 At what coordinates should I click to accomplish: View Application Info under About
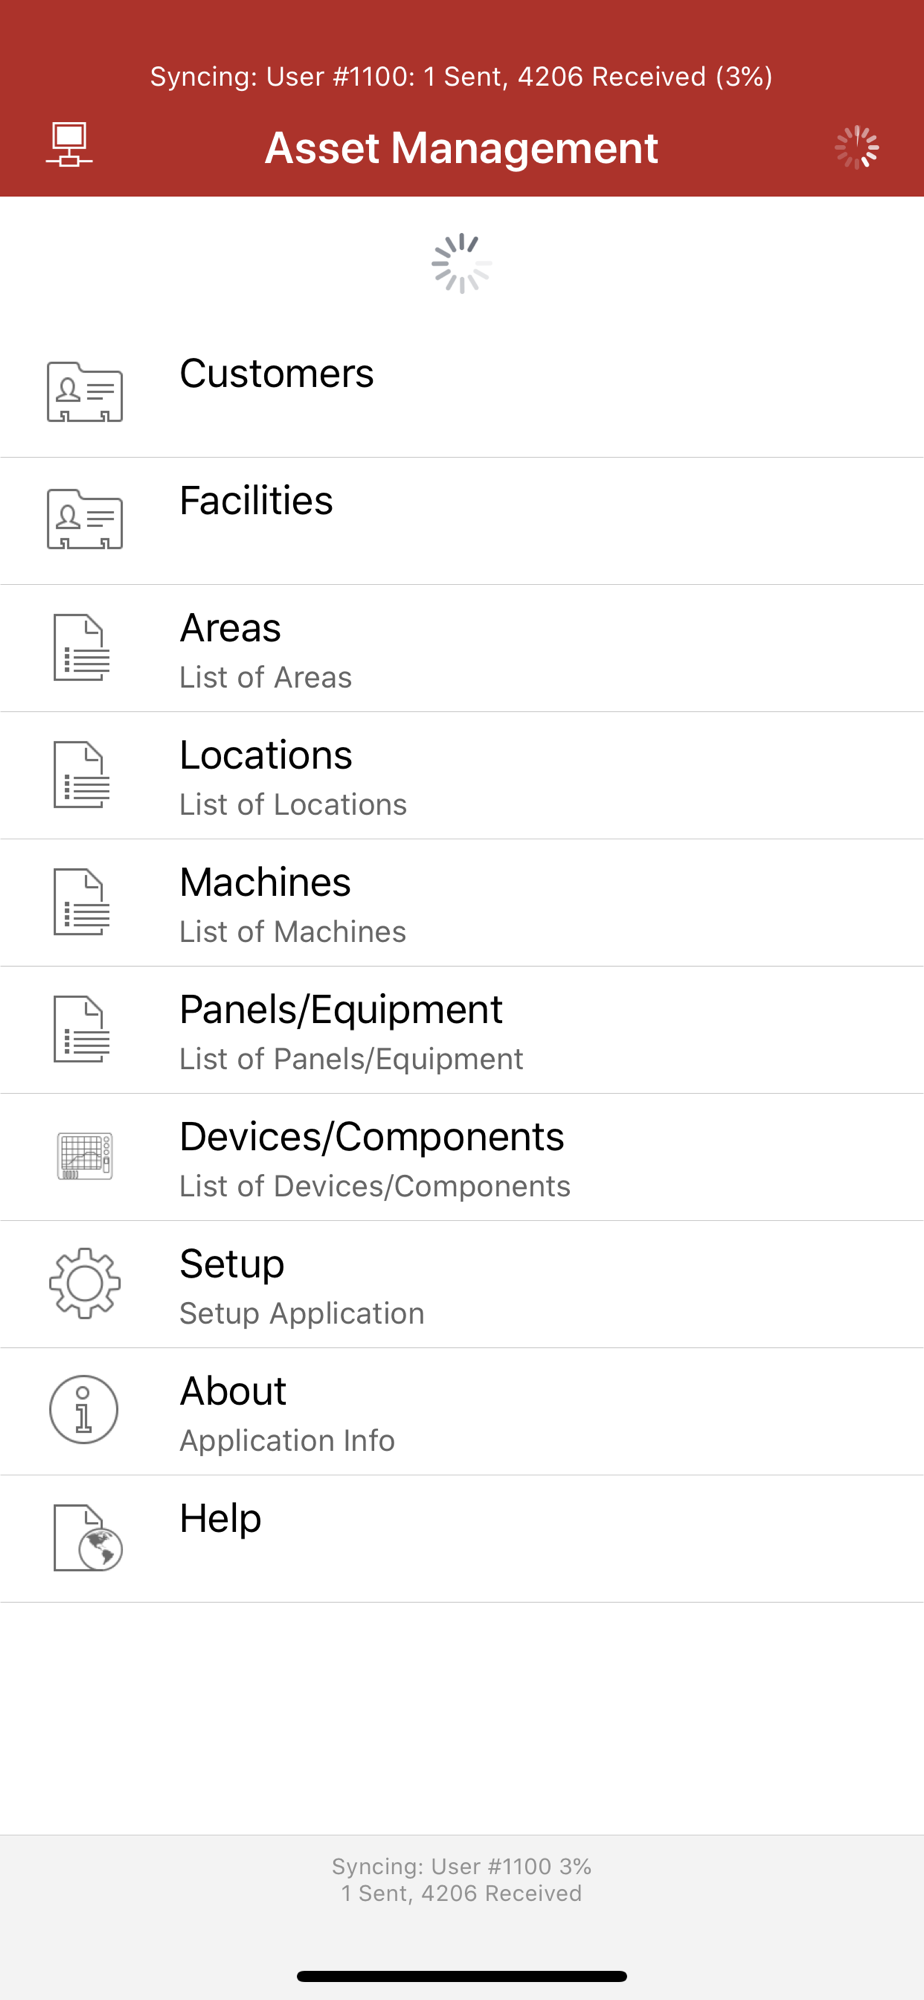tap(287, 1440)
